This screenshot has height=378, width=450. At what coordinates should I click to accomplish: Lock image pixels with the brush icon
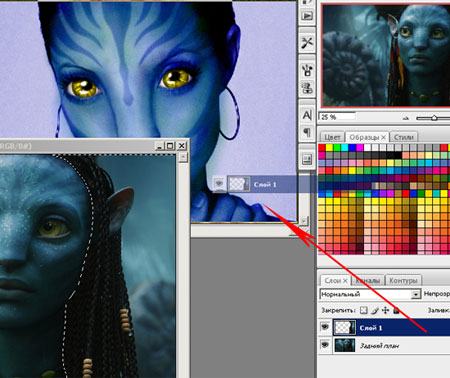[x=375, y=311]
